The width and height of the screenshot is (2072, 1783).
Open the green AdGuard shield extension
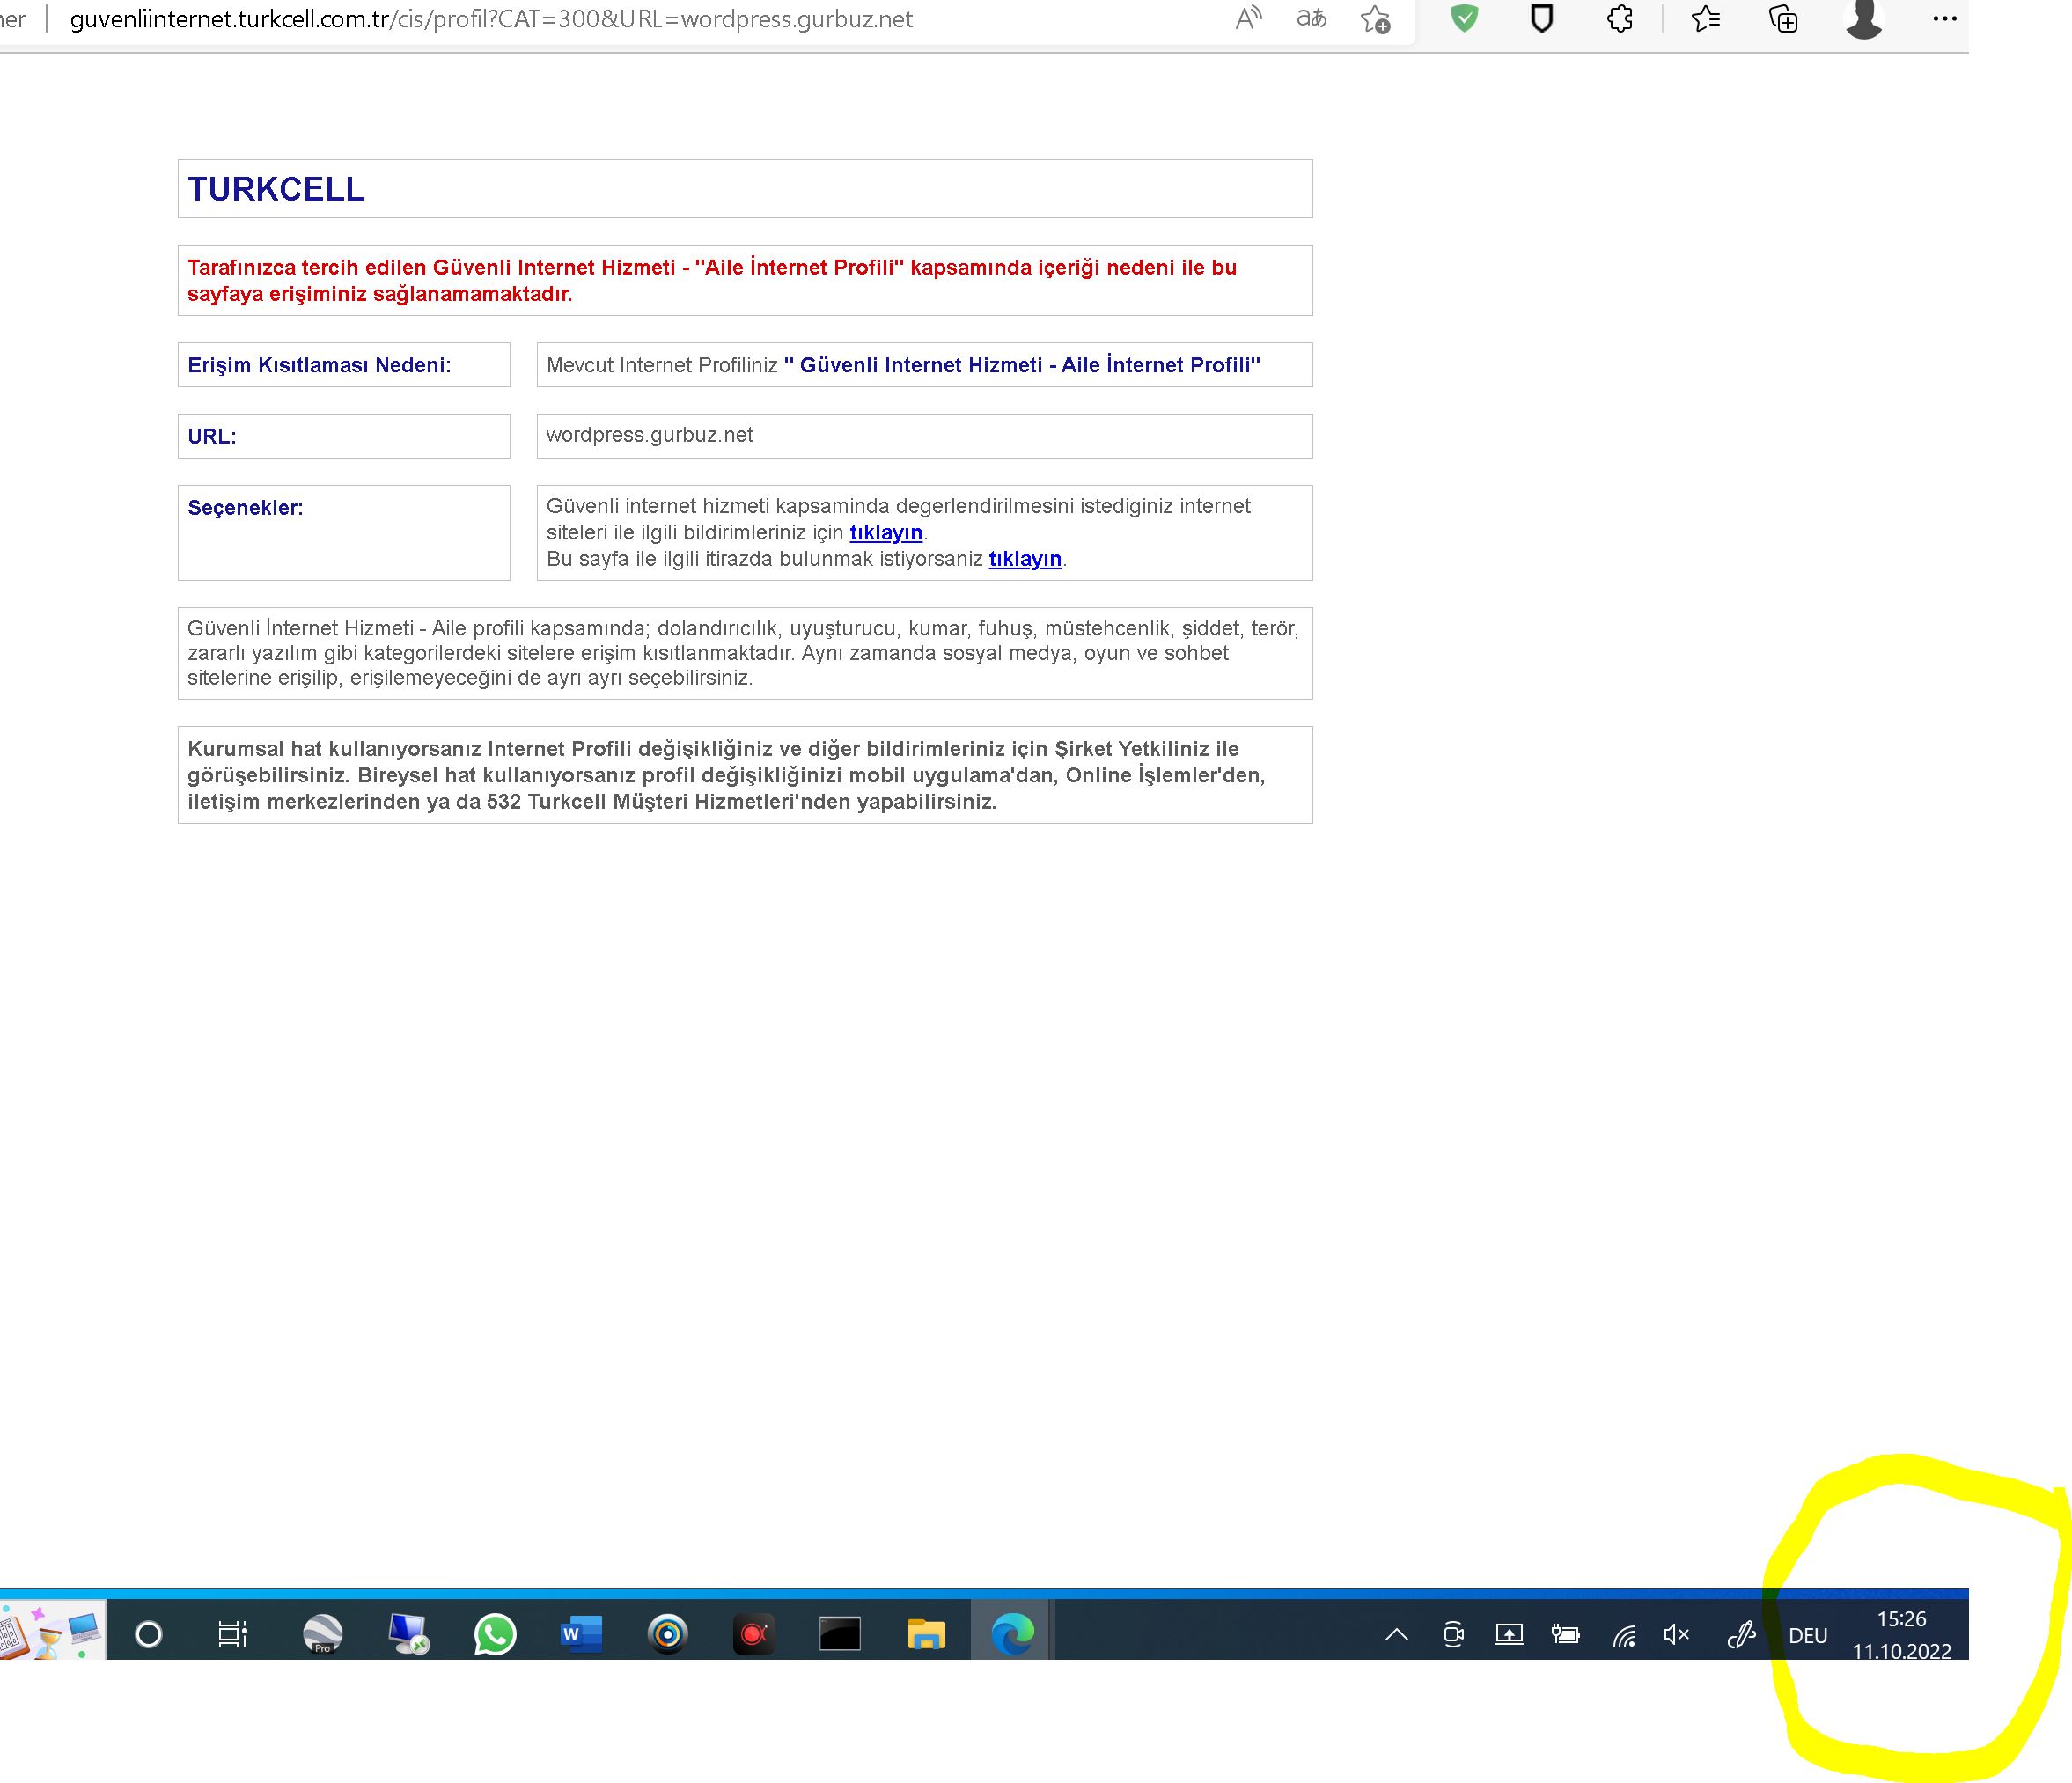tap(1464, 18)
